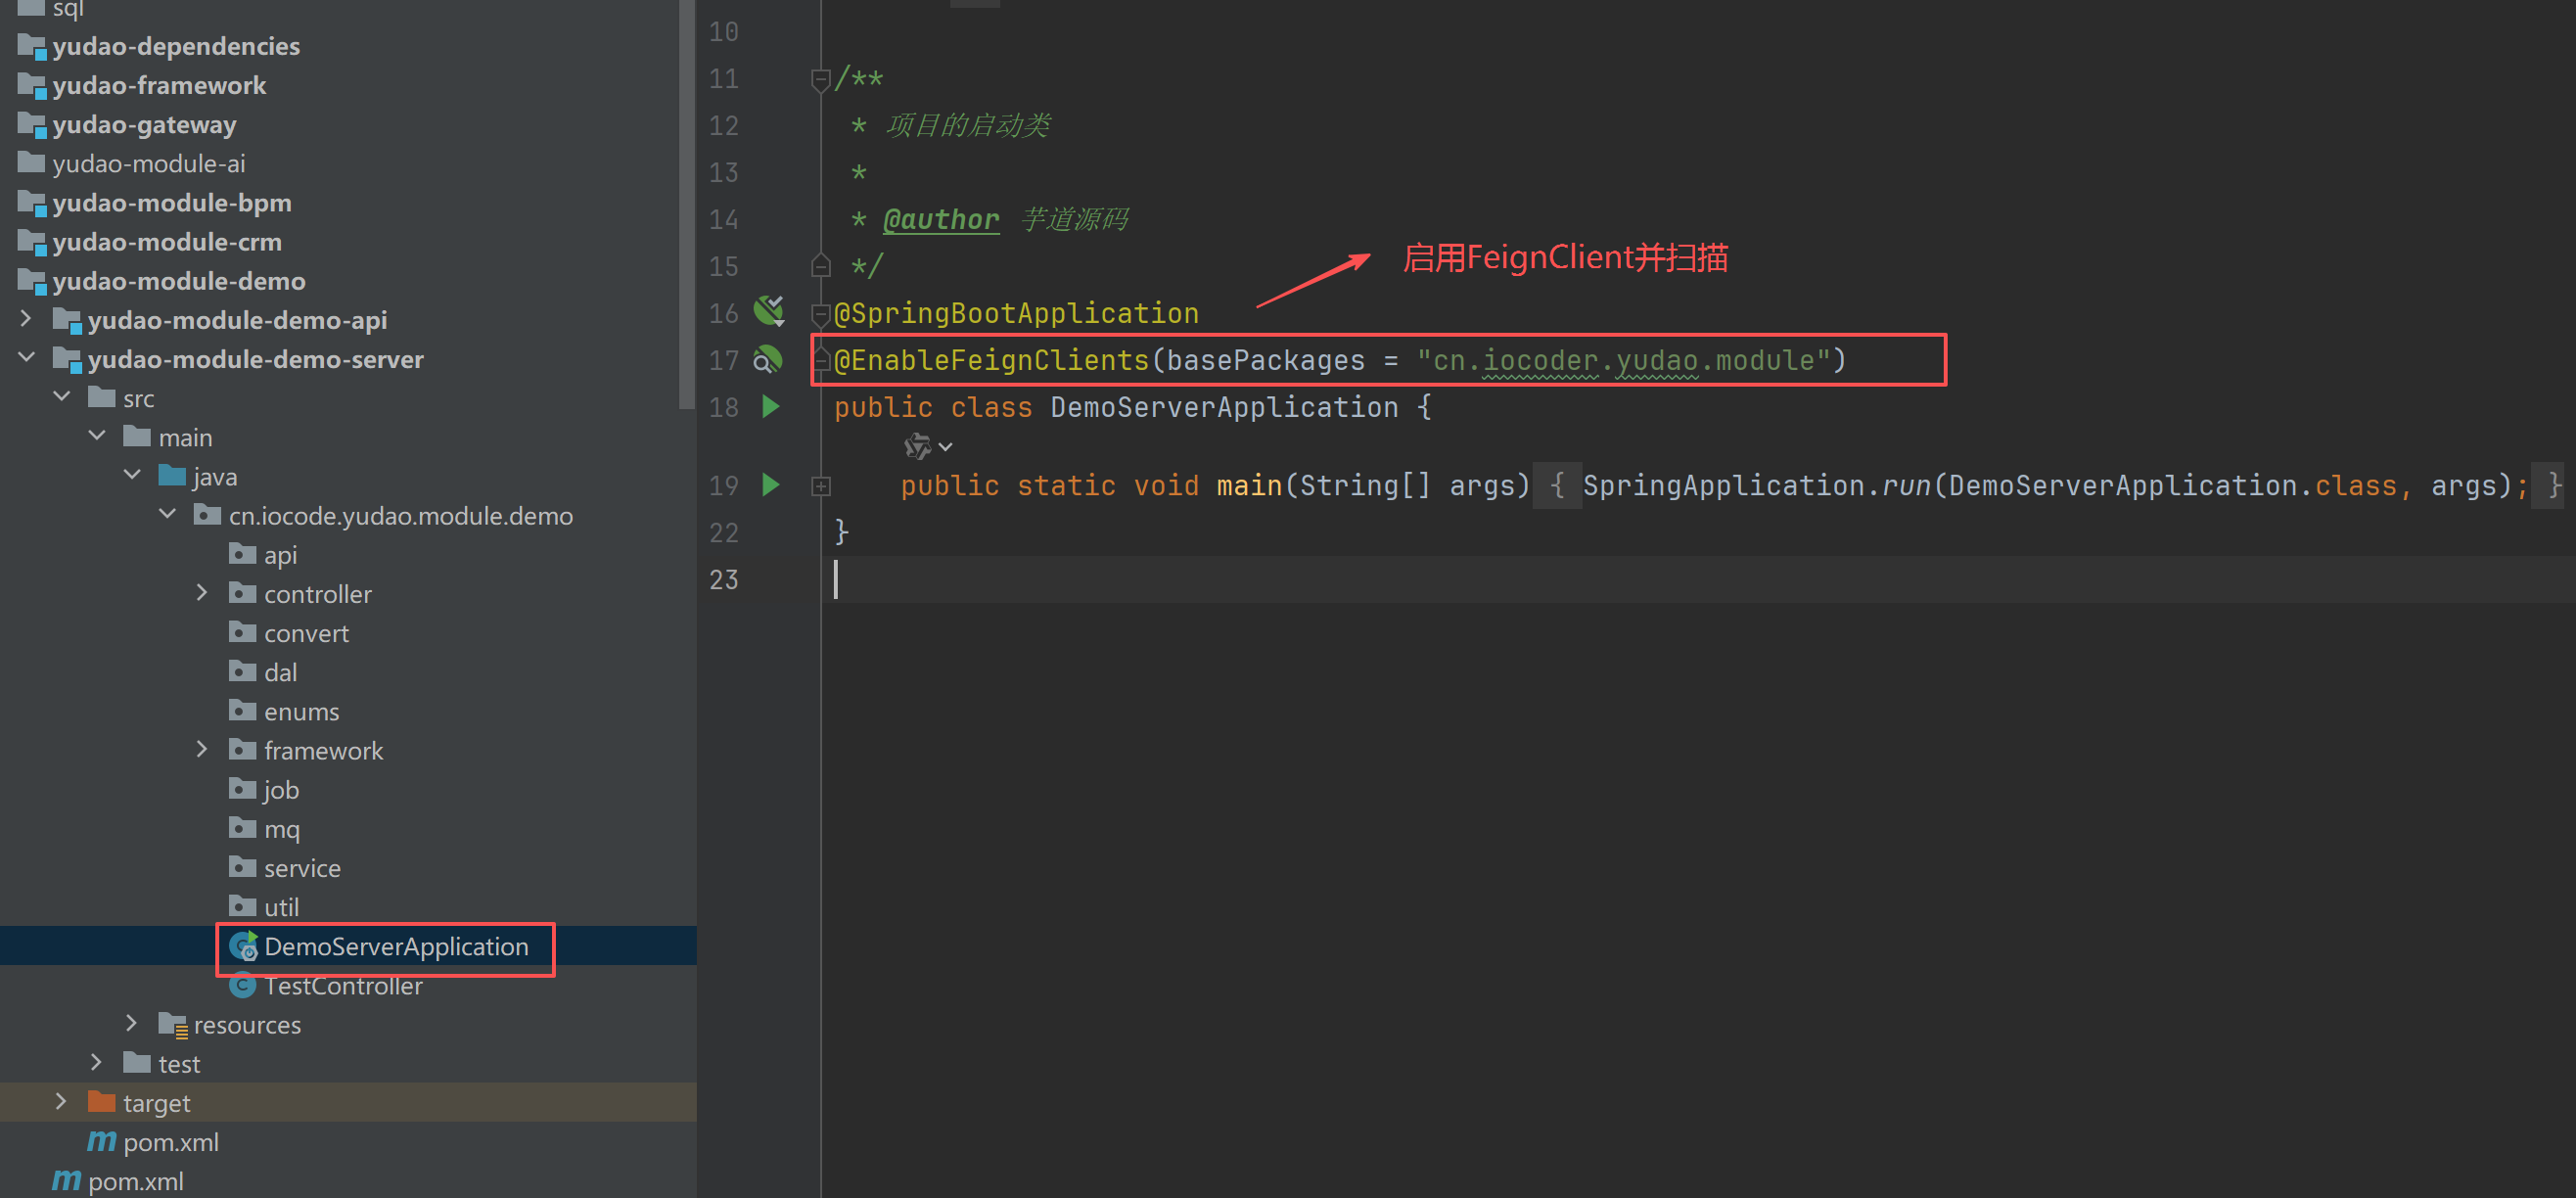Screen dimensions: 2576x1198
Task: Open the TestController class file
Action: click(x=342, y=986)
